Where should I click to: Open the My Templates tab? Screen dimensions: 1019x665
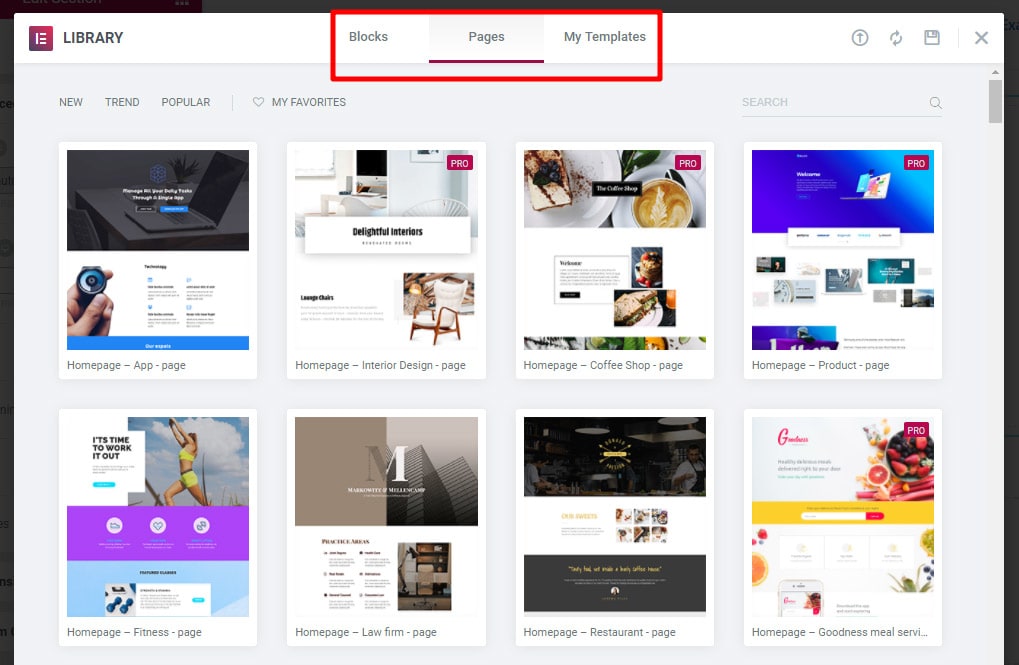tap(604, 37)
